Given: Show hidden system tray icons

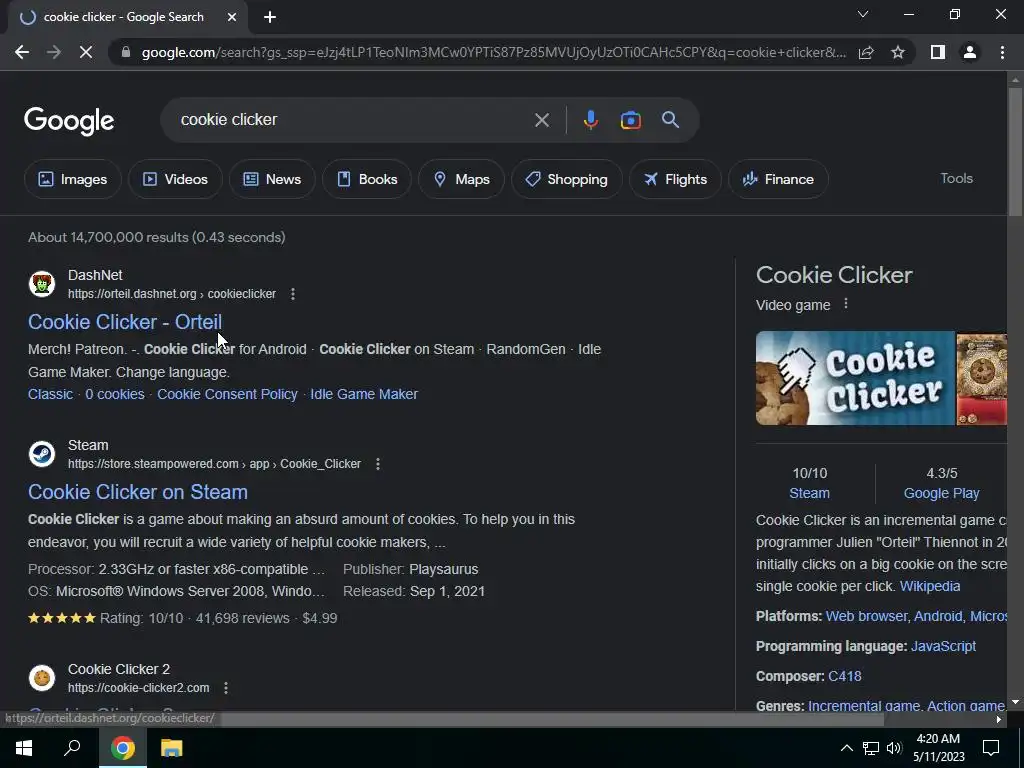Looking at the screenshot, I should (x=846, y=748).
